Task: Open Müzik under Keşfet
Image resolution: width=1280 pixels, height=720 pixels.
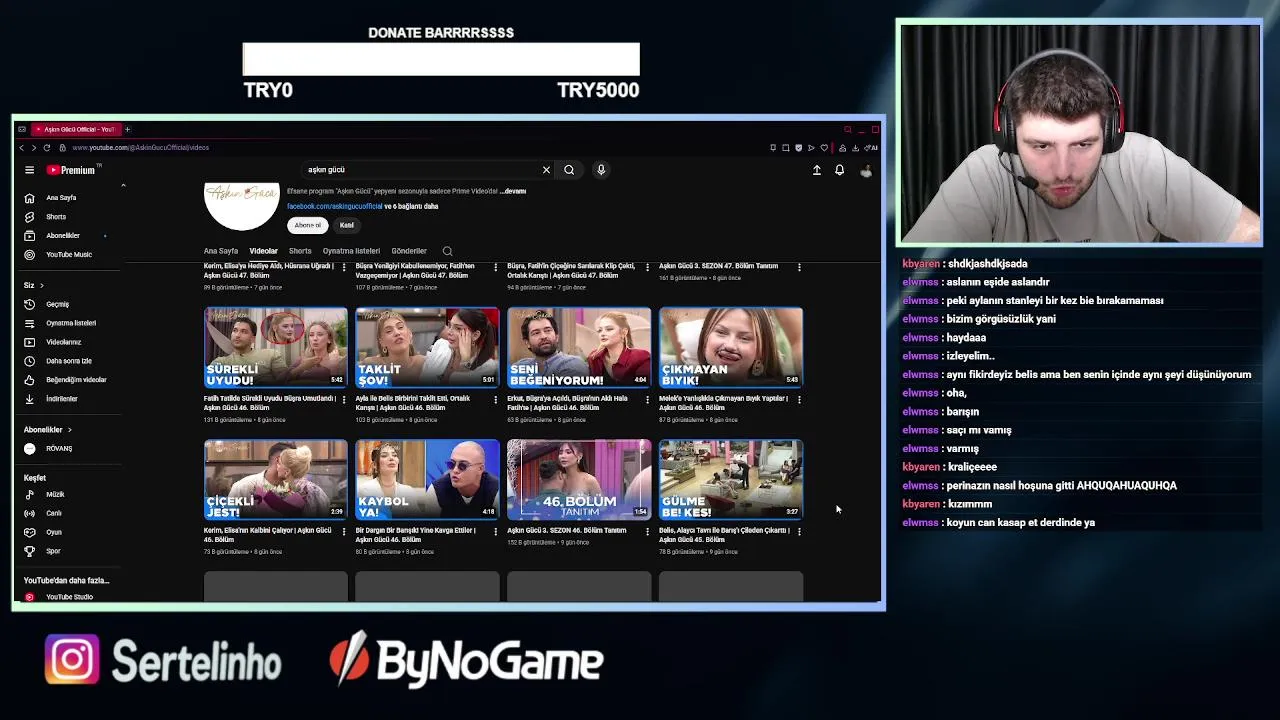Action: click(x=55, y=495)
